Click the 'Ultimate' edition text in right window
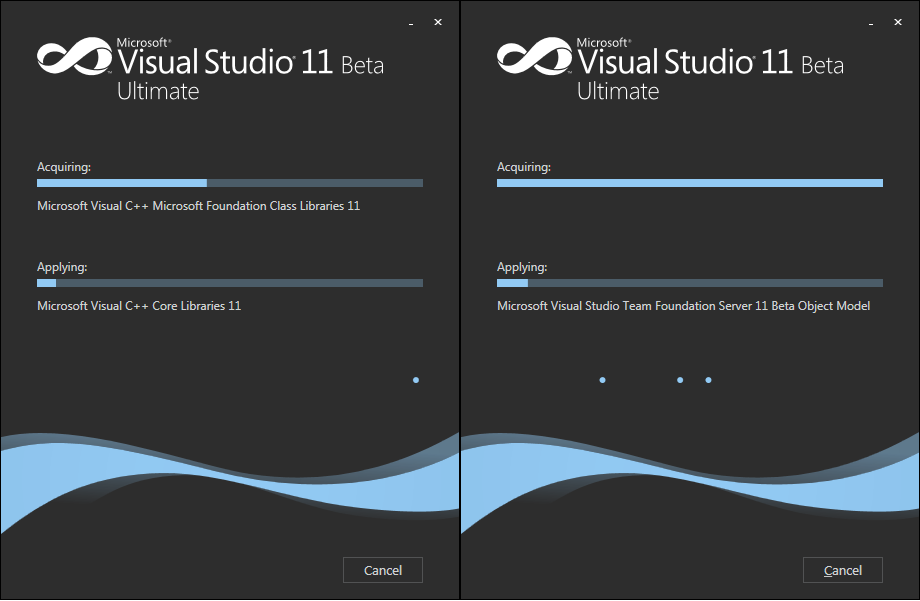The width and height of the screenshot is (920, 601). pos(618,92)
